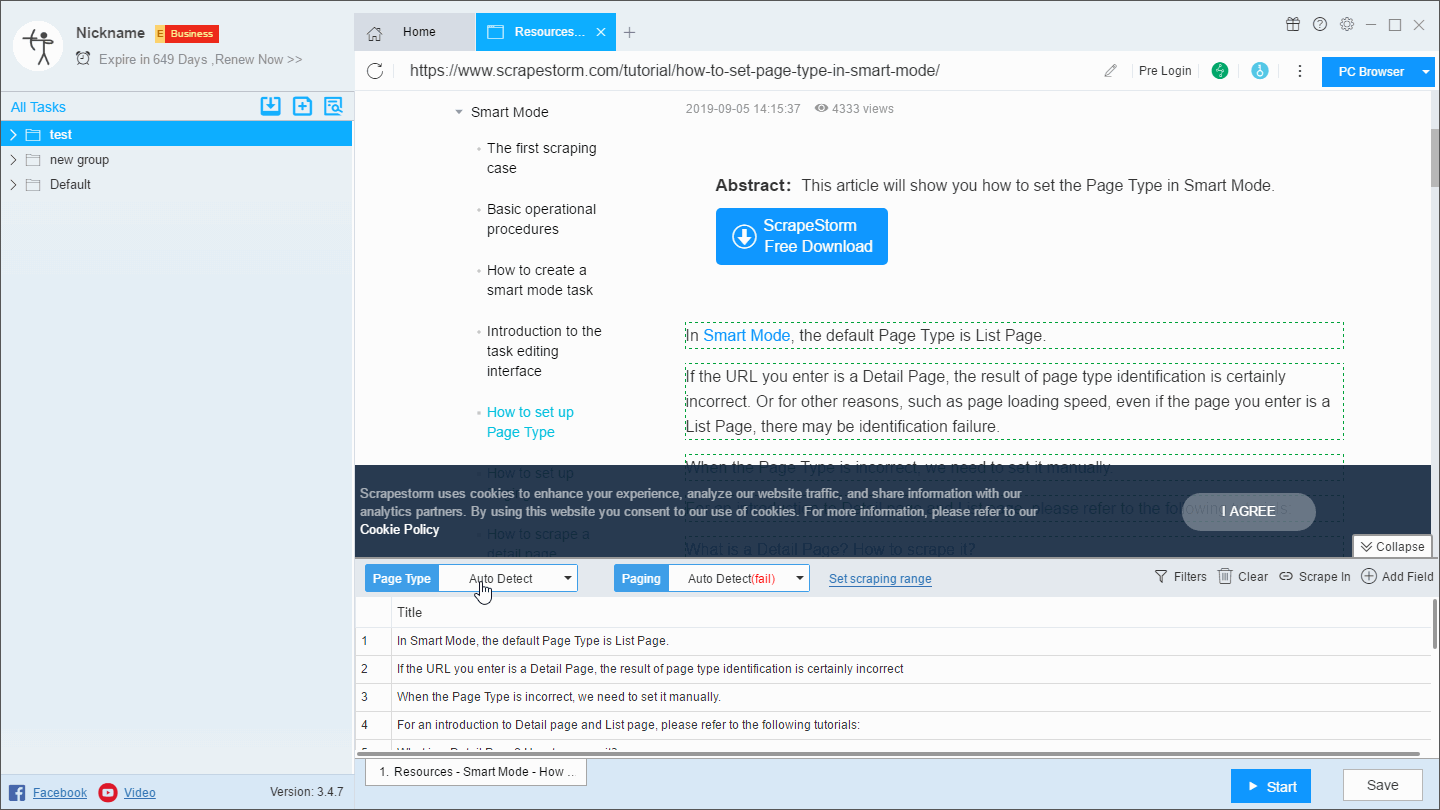Select Basic operational procedures tutorial
The width and height of the screenshot is (1440, 810).
tap(542, 219)
